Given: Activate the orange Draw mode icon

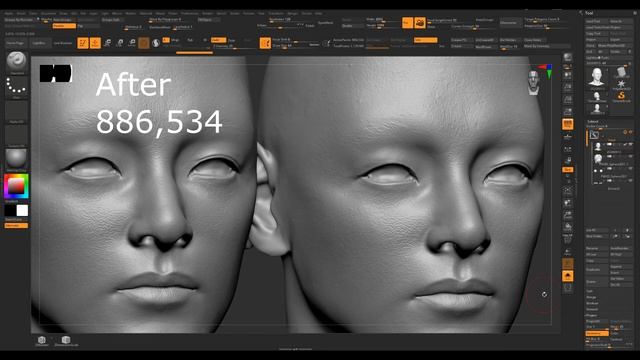Looking at the screenshot, I should click(96, 43).
